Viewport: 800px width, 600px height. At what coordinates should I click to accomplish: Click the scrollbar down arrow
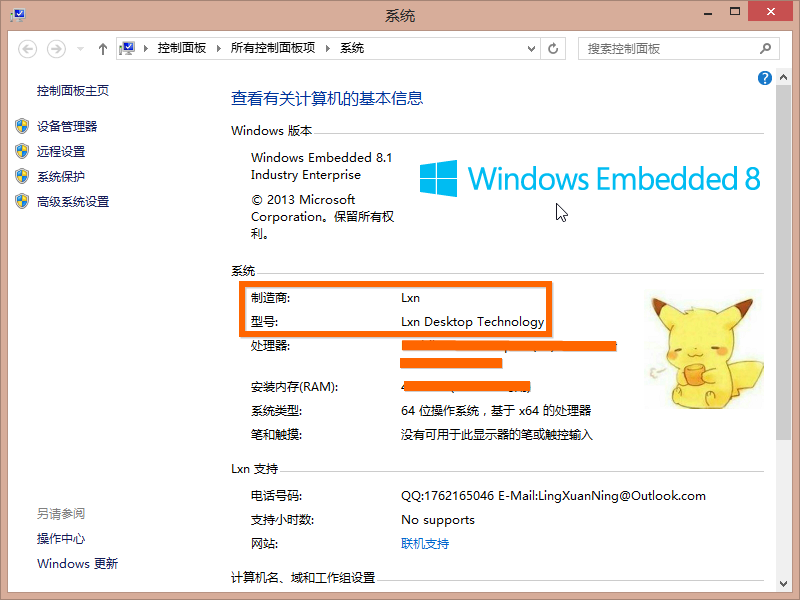[783, 584]
